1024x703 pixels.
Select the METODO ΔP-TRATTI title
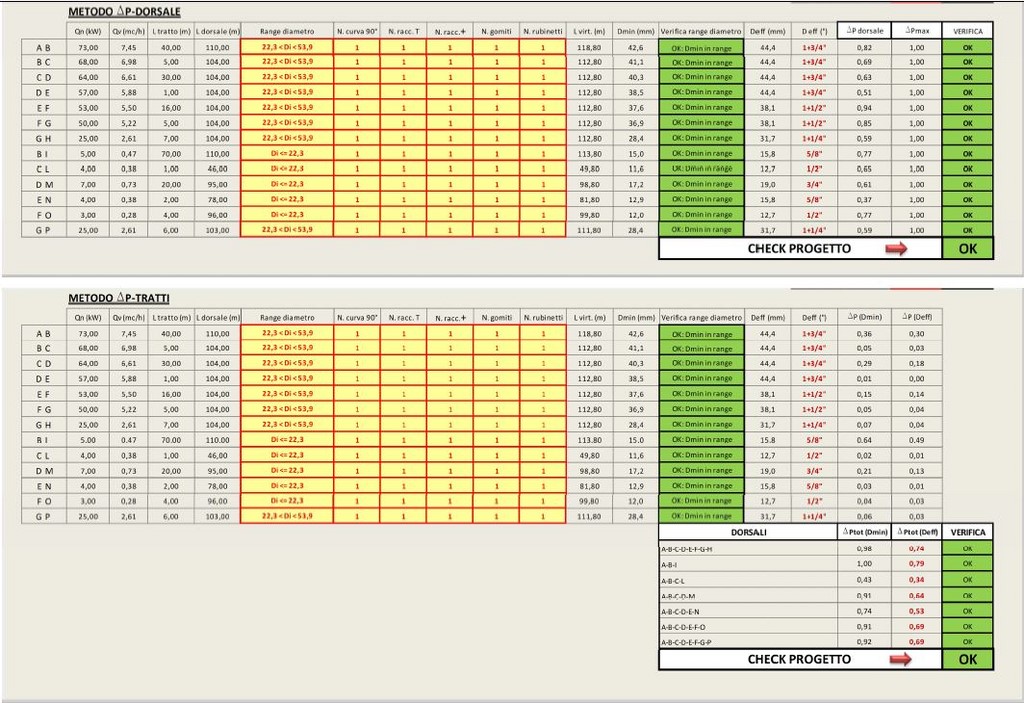120,298
